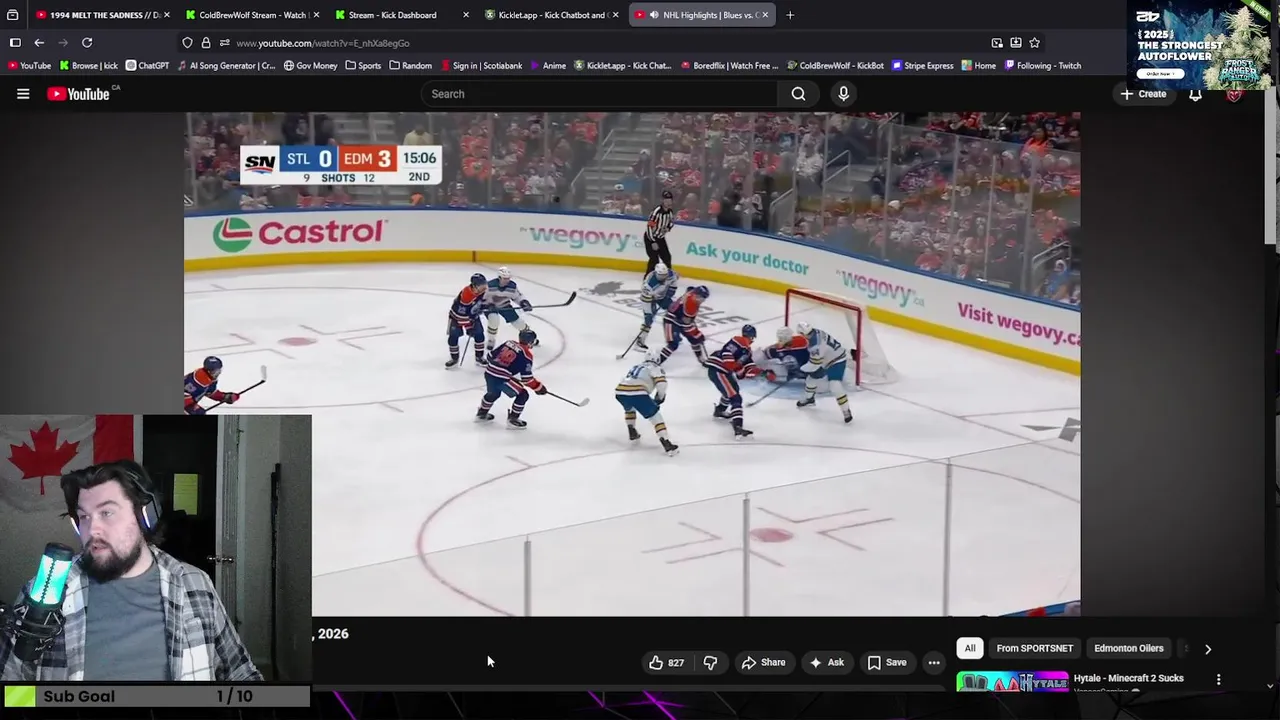This screenshot has width=1280, height=720.
Task: Open the Home bookmark
Action: pyautogui.click(x=979, y=66)
